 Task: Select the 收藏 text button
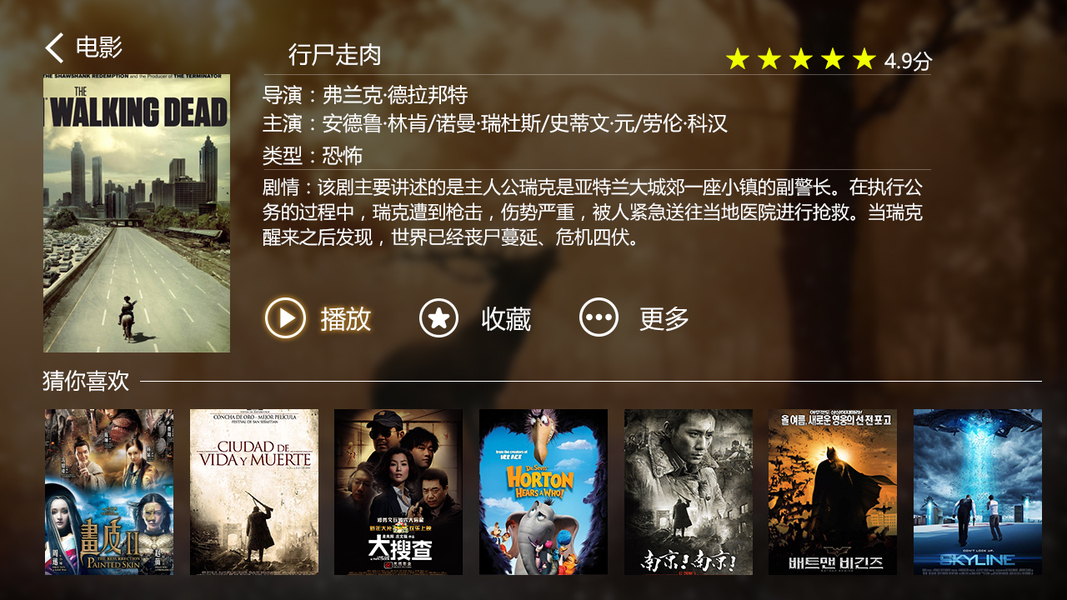[506, 318]
